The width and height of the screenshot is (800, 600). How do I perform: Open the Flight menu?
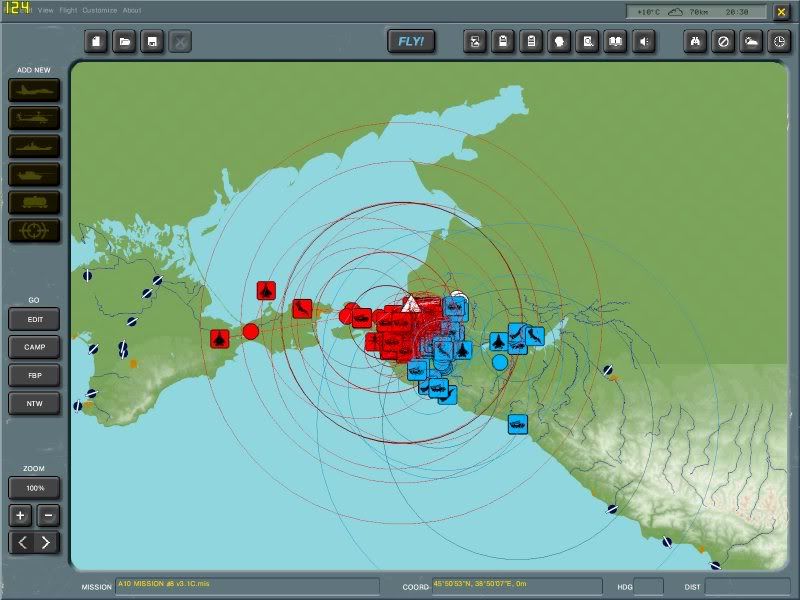[68, 10]
